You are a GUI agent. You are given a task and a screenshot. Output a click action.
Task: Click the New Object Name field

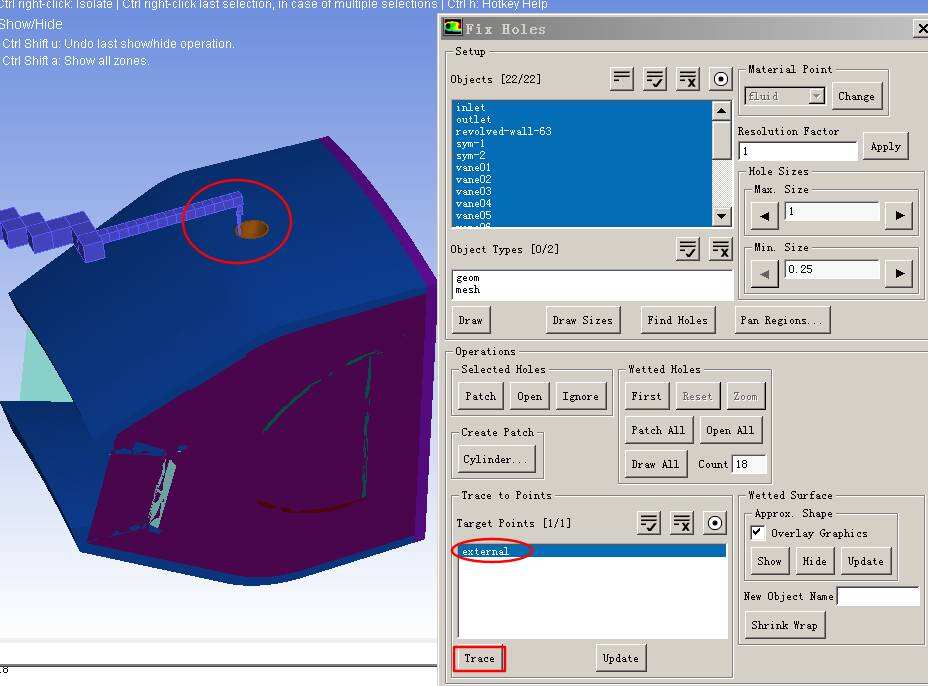(x=878, y=596)
